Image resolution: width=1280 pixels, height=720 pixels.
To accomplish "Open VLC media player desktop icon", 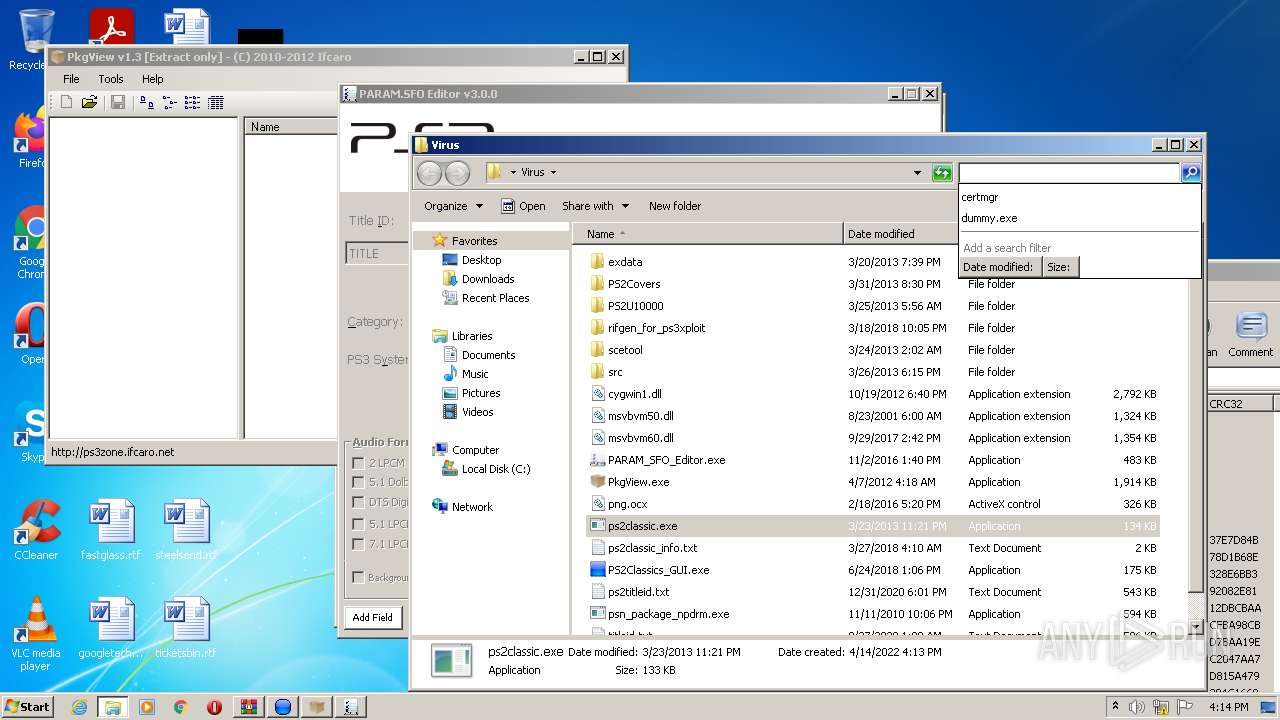I will 36,633.
